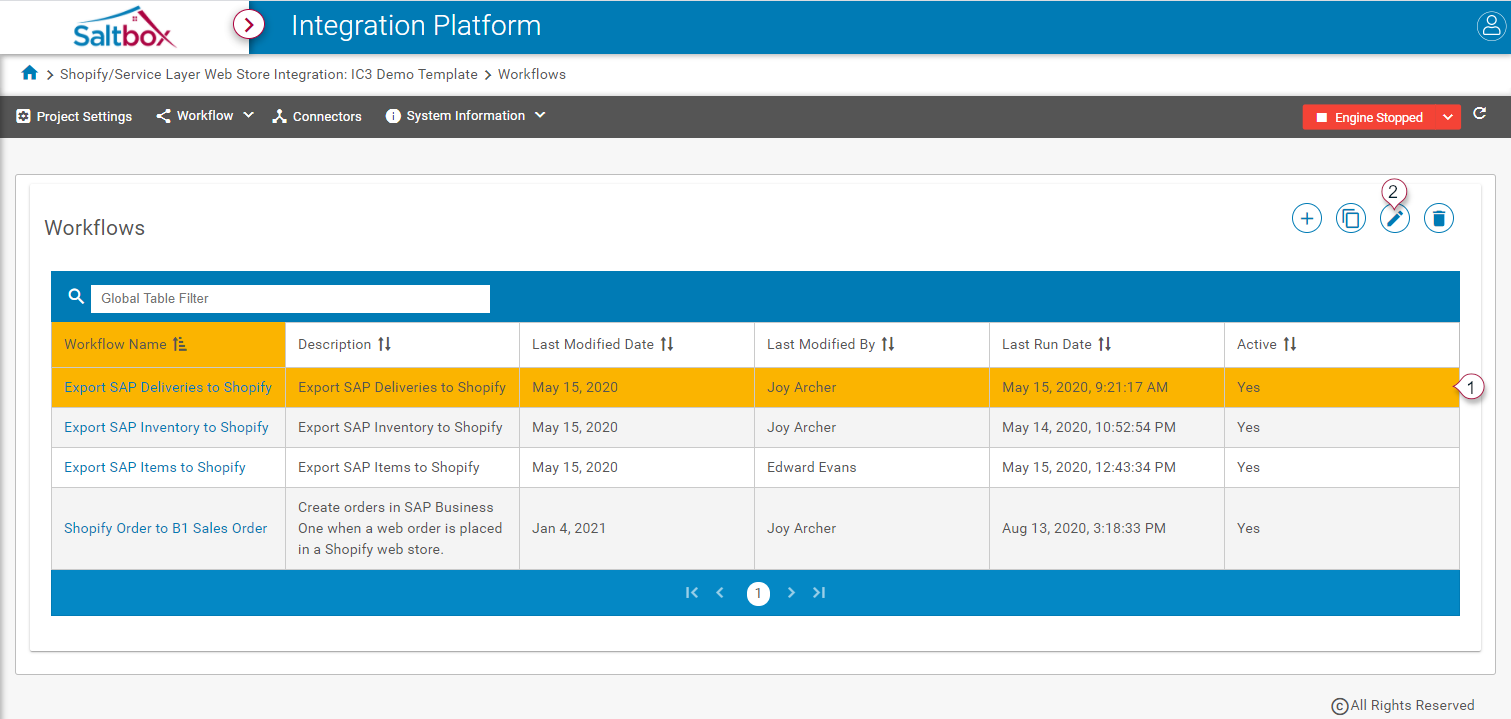Focus the Global Table Filter field
Screen dimensions: 1511x719
[x=290, y=298]
